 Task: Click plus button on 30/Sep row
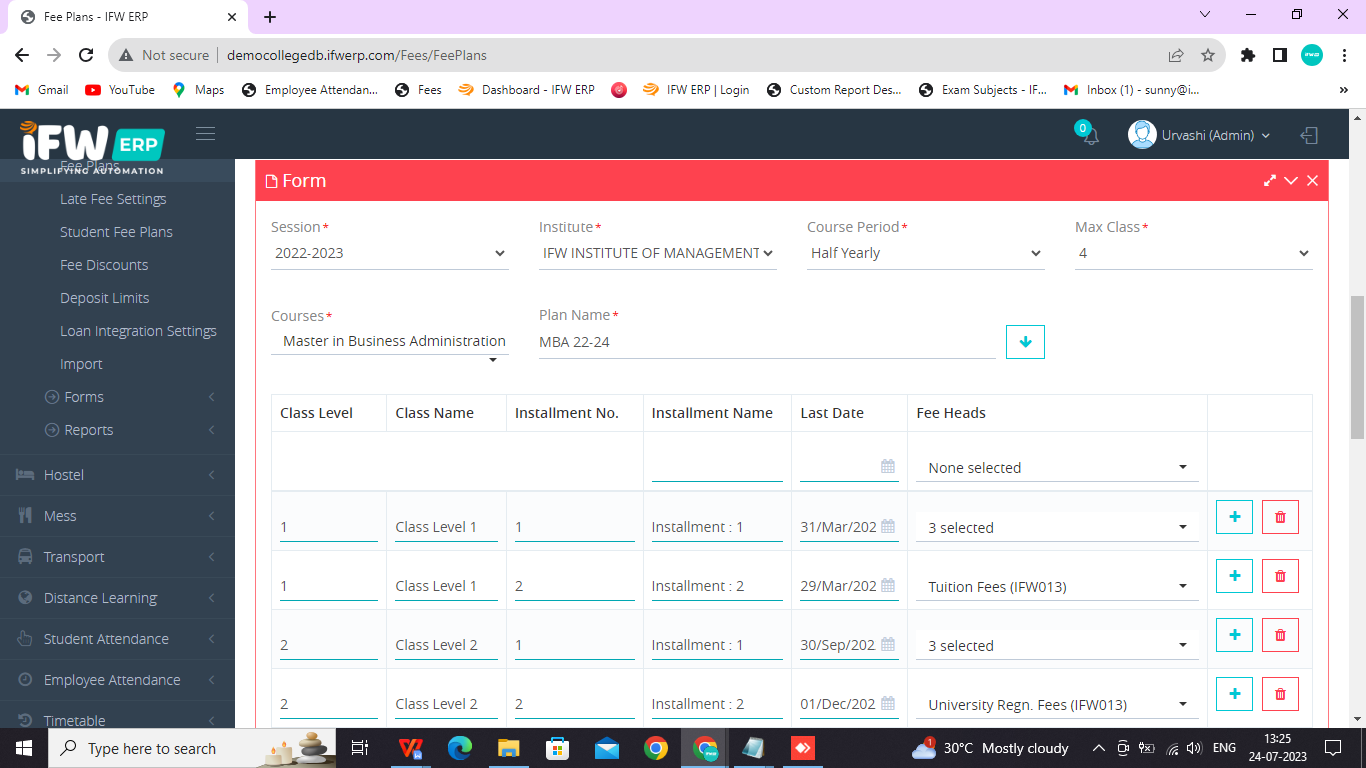tap(1234, 635)
